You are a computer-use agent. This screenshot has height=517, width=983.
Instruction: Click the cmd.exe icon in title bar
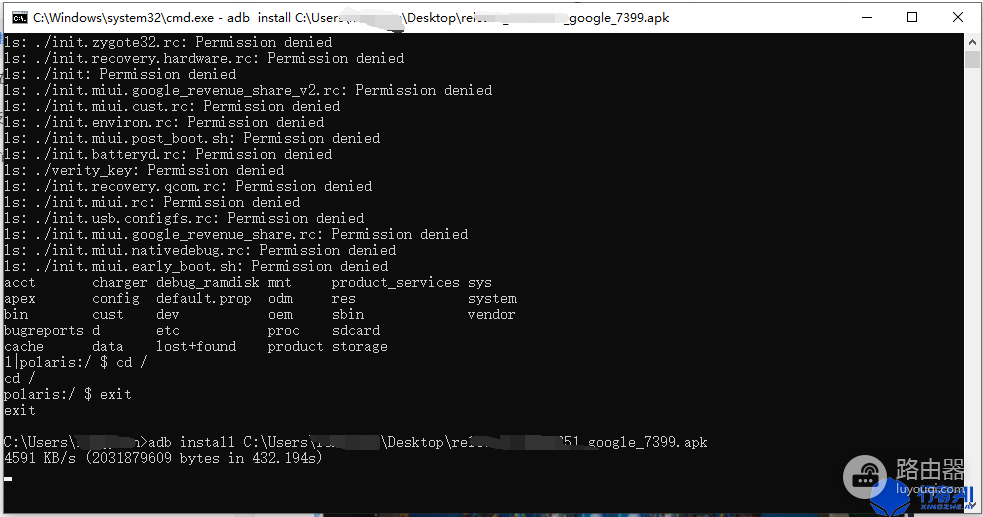point(17,17)
